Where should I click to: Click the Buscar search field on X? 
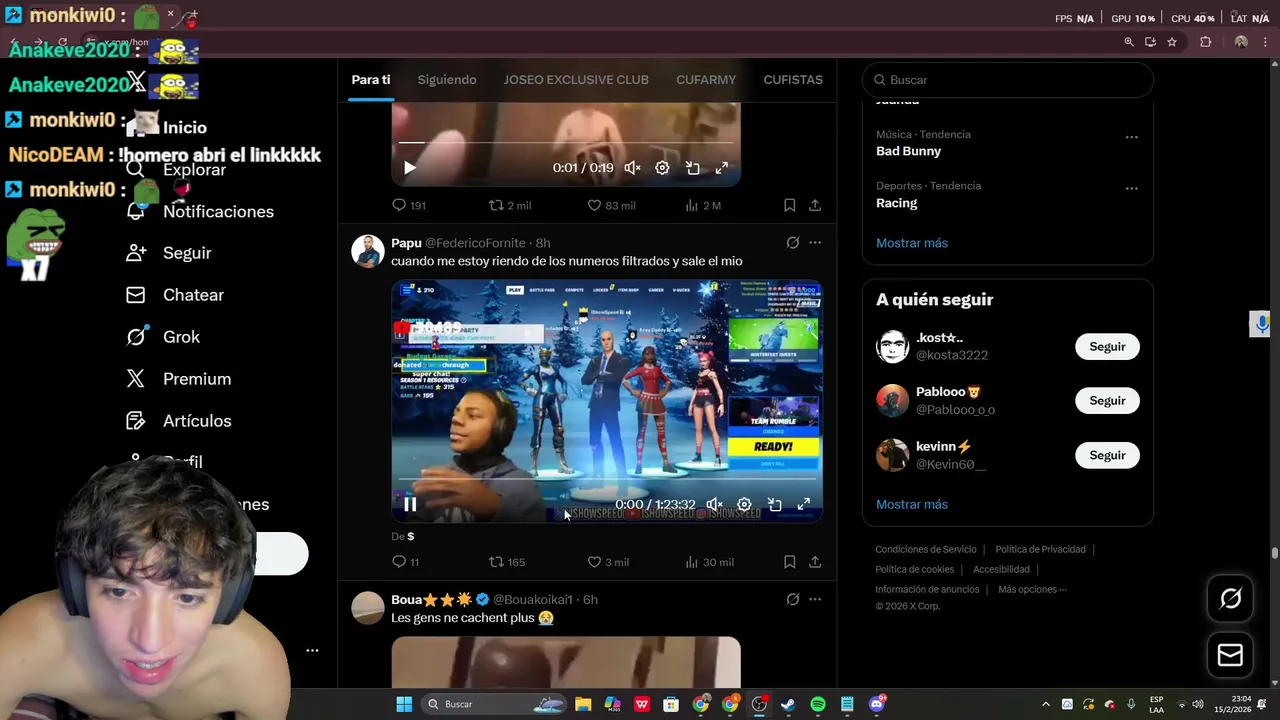pos(1008,80)
